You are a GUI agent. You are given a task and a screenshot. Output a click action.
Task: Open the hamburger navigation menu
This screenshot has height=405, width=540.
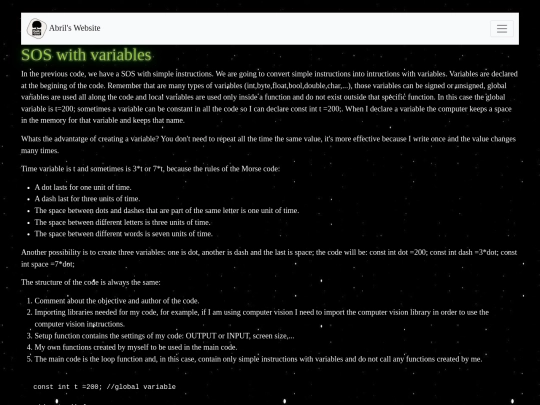[502, 29]
